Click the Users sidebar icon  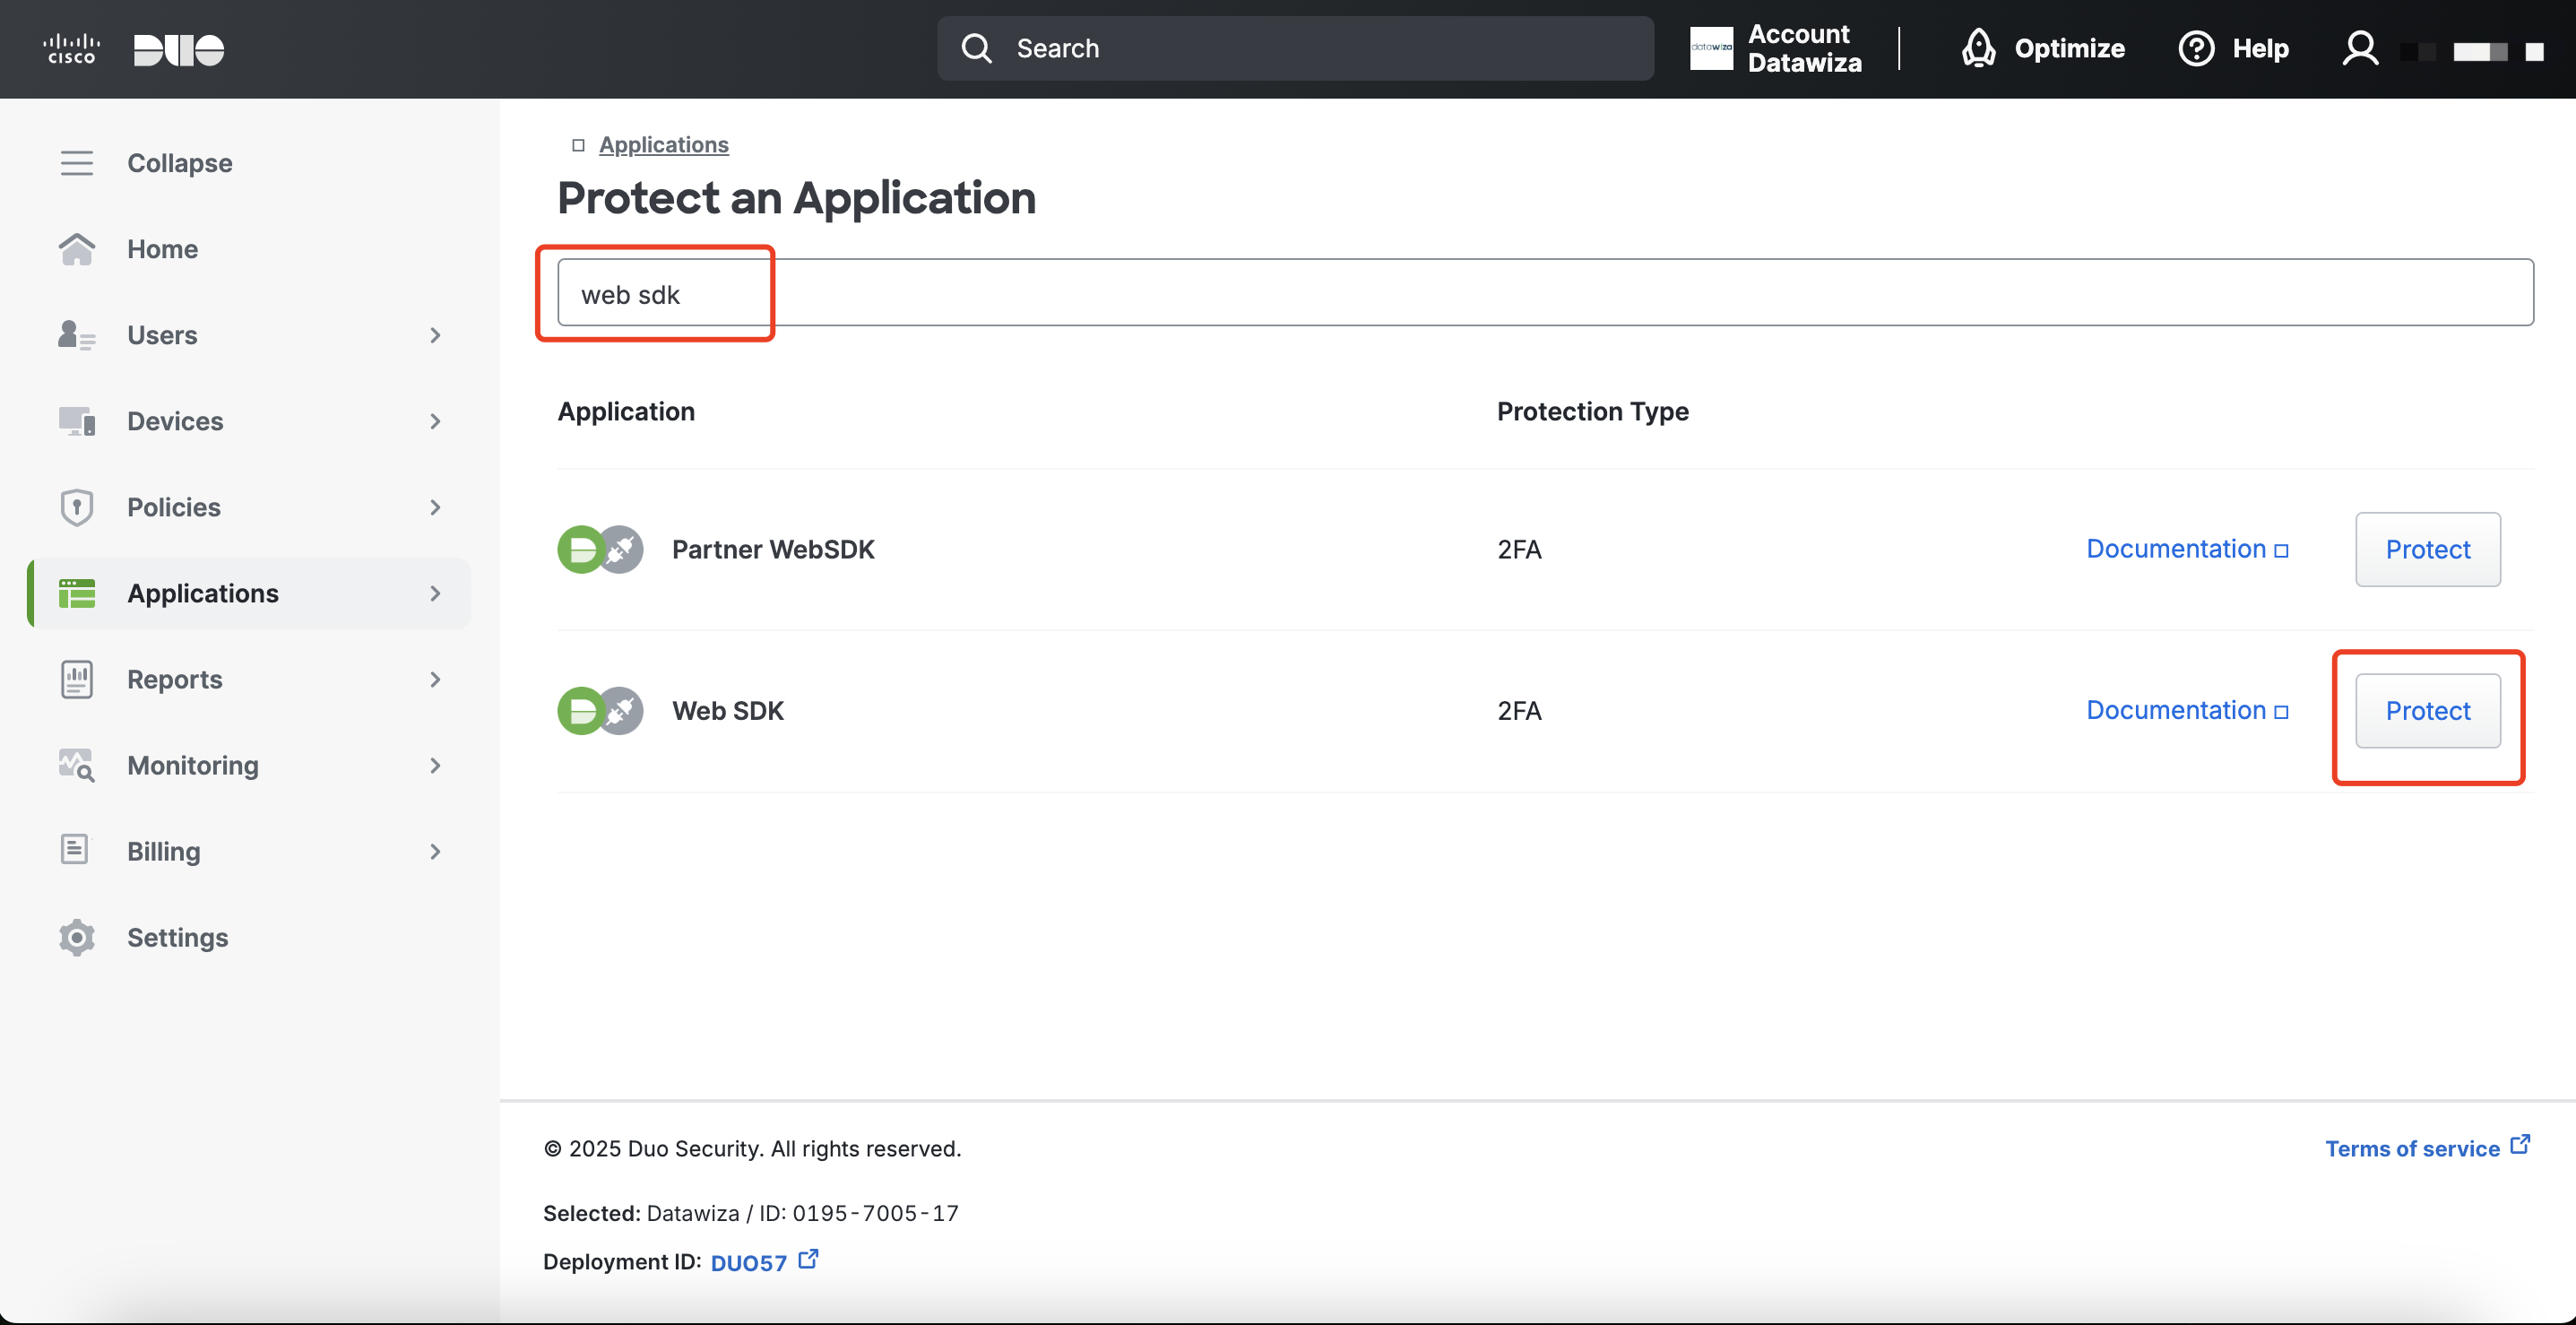(76, 335)
